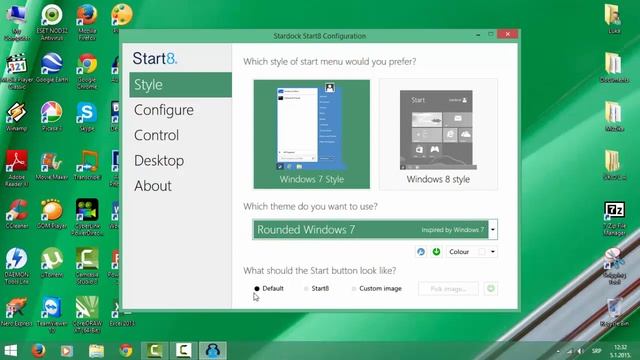Open Movie Maker desktop shortcut
Image resolution: width=640 pixels, height=360 pixels.
(52, 166)
